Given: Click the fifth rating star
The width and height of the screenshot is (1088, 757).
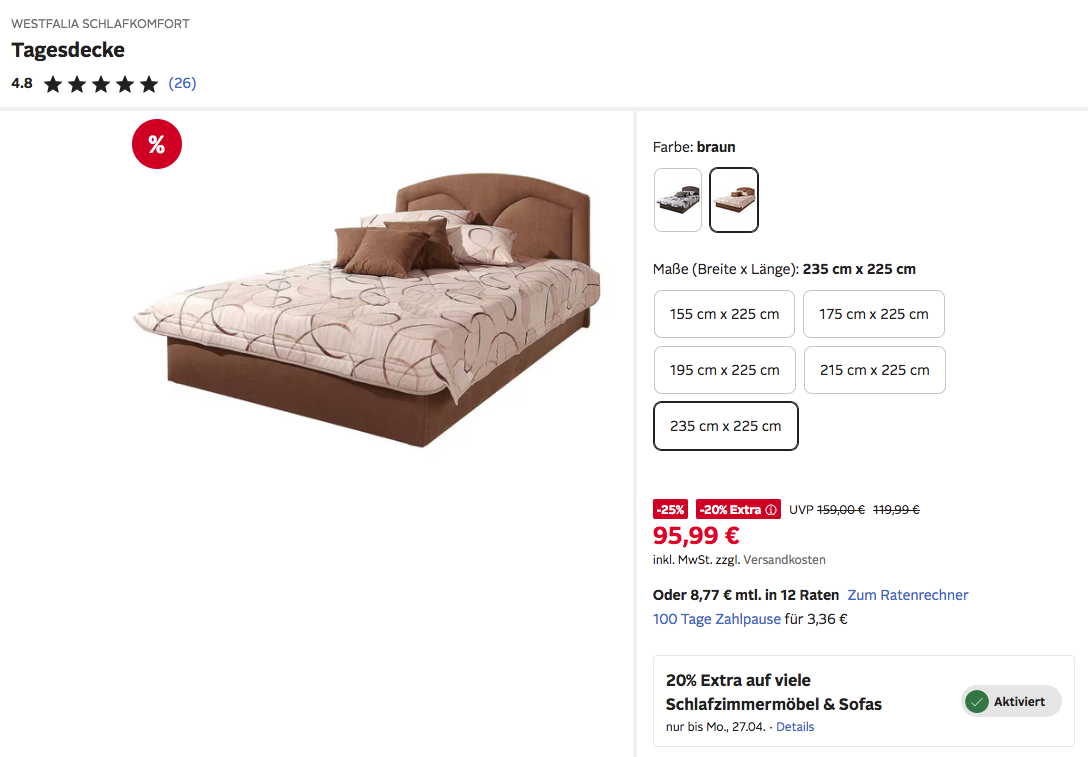Looking at the screenshot, I should [148, 85].
